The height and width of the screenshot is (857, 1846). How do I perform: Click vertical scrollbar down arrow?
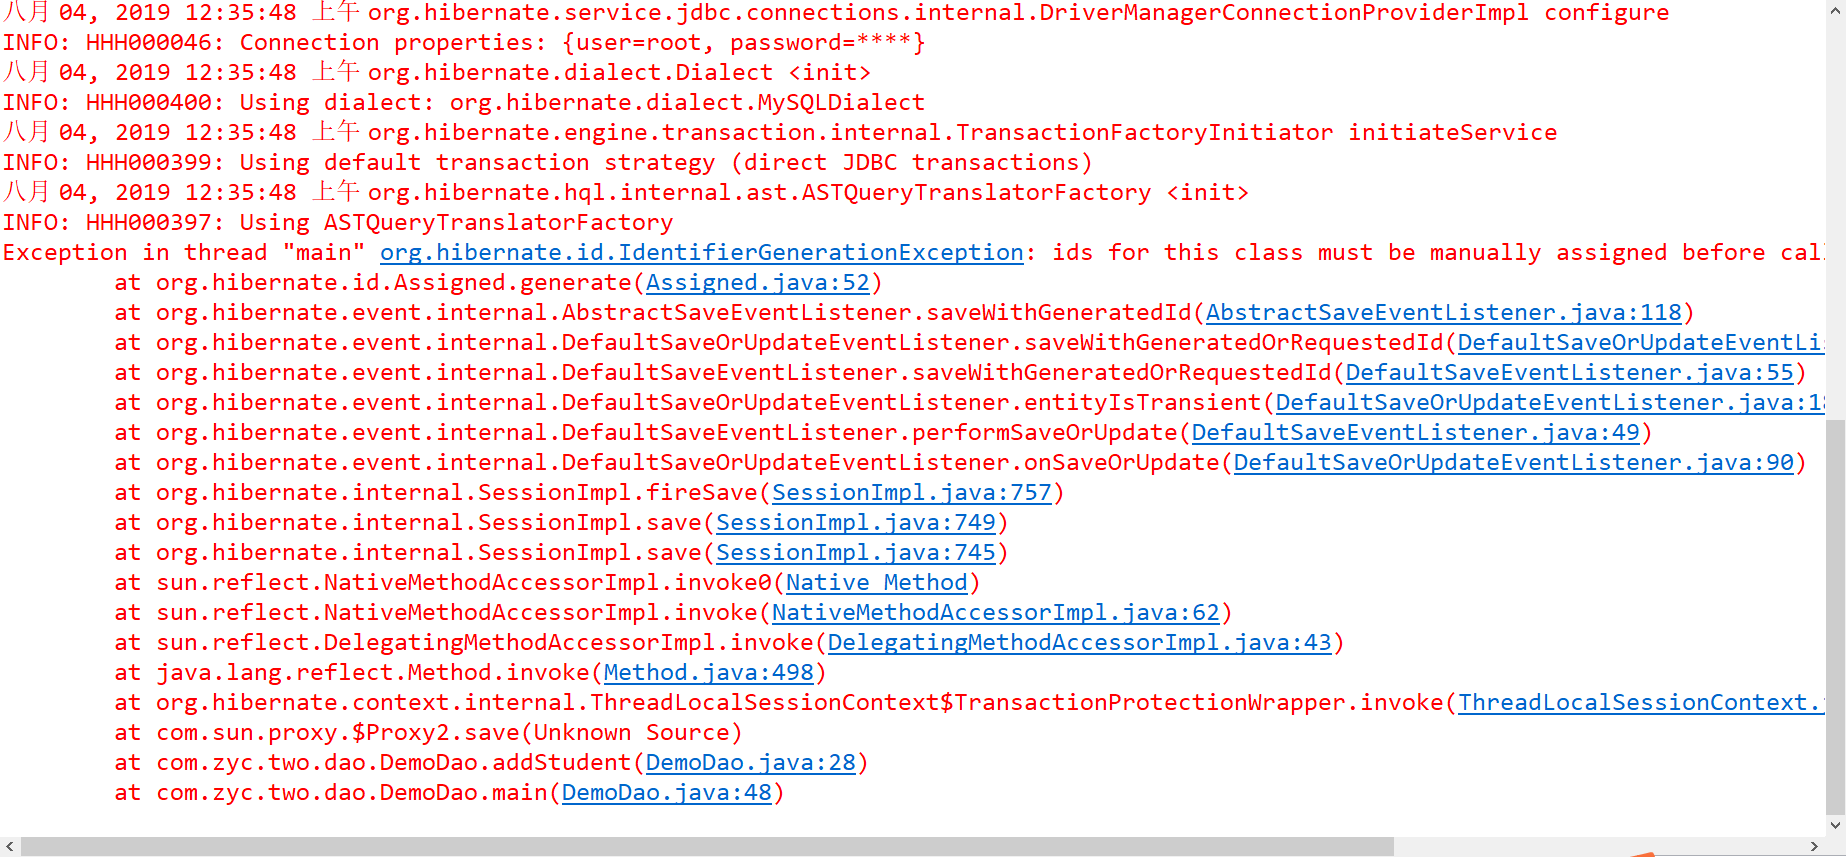click(x=1835, y=826)
